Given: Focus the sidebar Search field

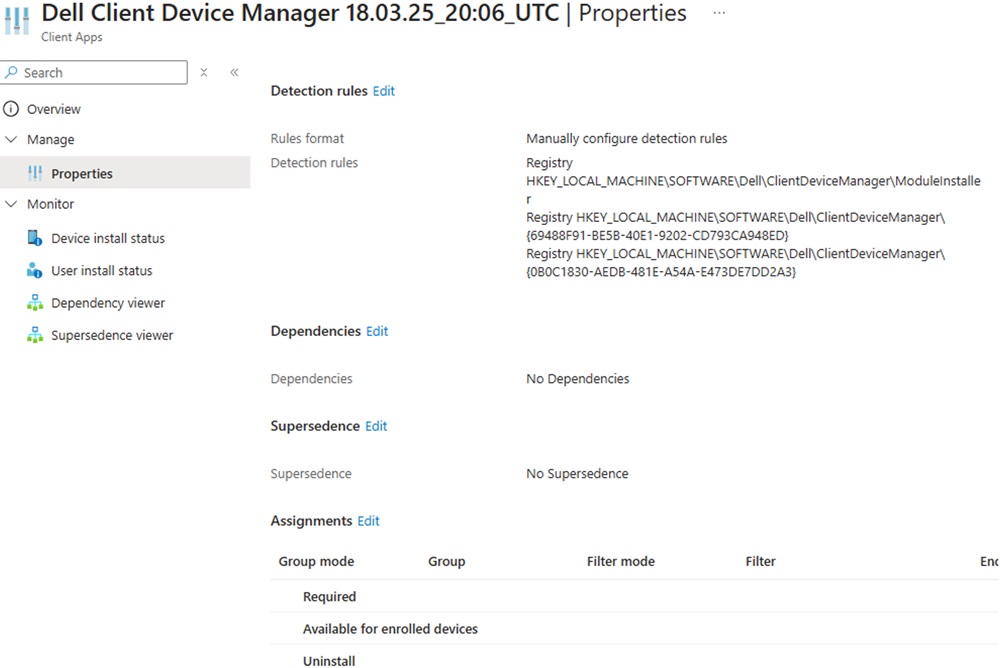Looking at the screenshot, I should pos(100,72).
